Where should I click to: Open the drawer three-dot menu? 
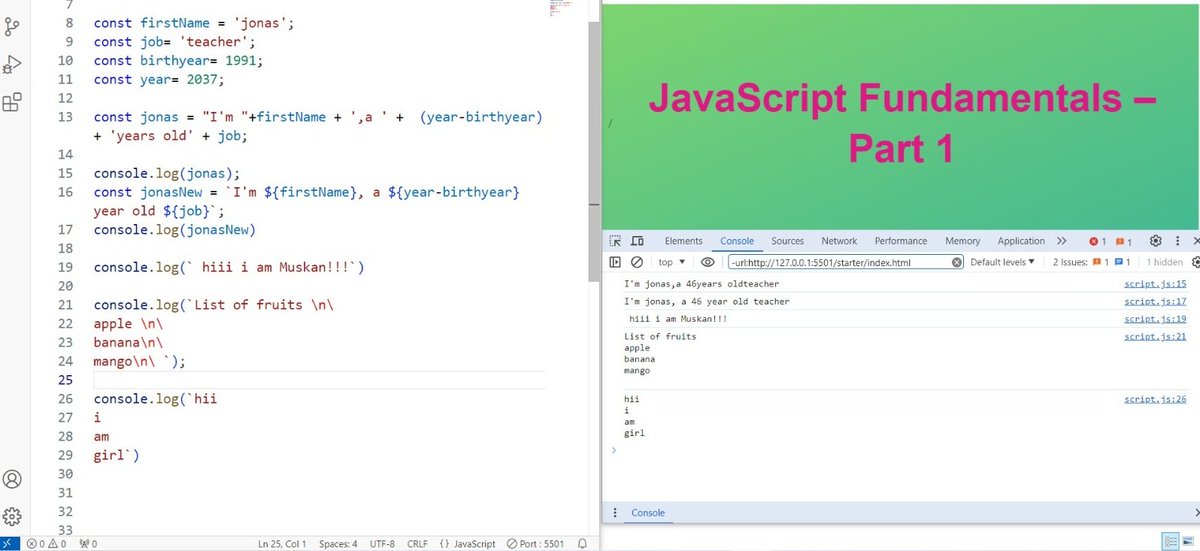tap(615, 513)
